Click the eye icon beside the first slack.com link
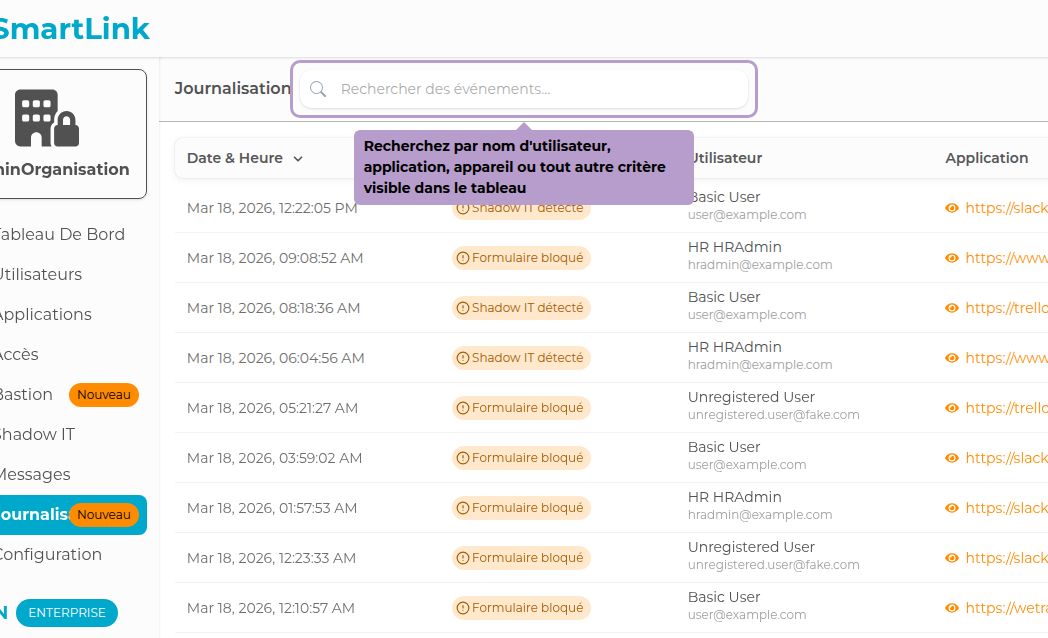1048x638 pixels. click(950, 207)
